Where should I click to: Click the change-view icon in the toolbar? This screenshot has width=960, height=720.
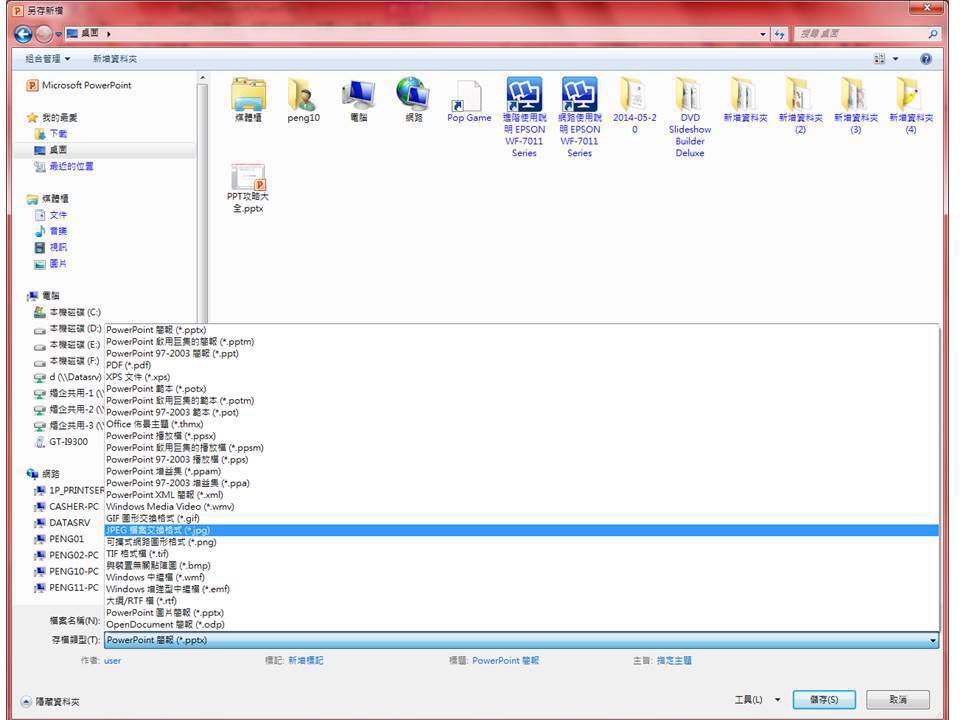click(879, 59)
